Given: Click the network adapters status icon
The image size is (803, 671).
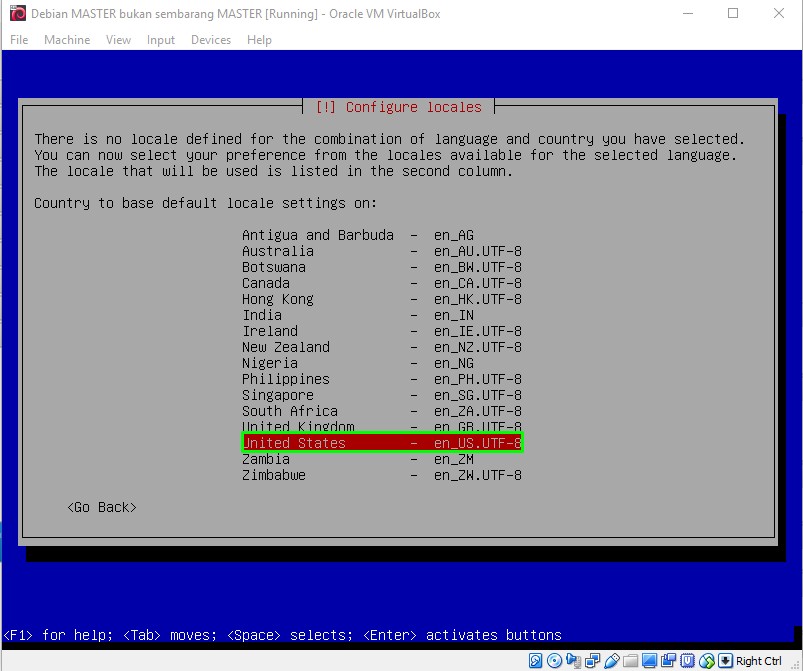Looking at the screenshot, I should click(593, 661).
